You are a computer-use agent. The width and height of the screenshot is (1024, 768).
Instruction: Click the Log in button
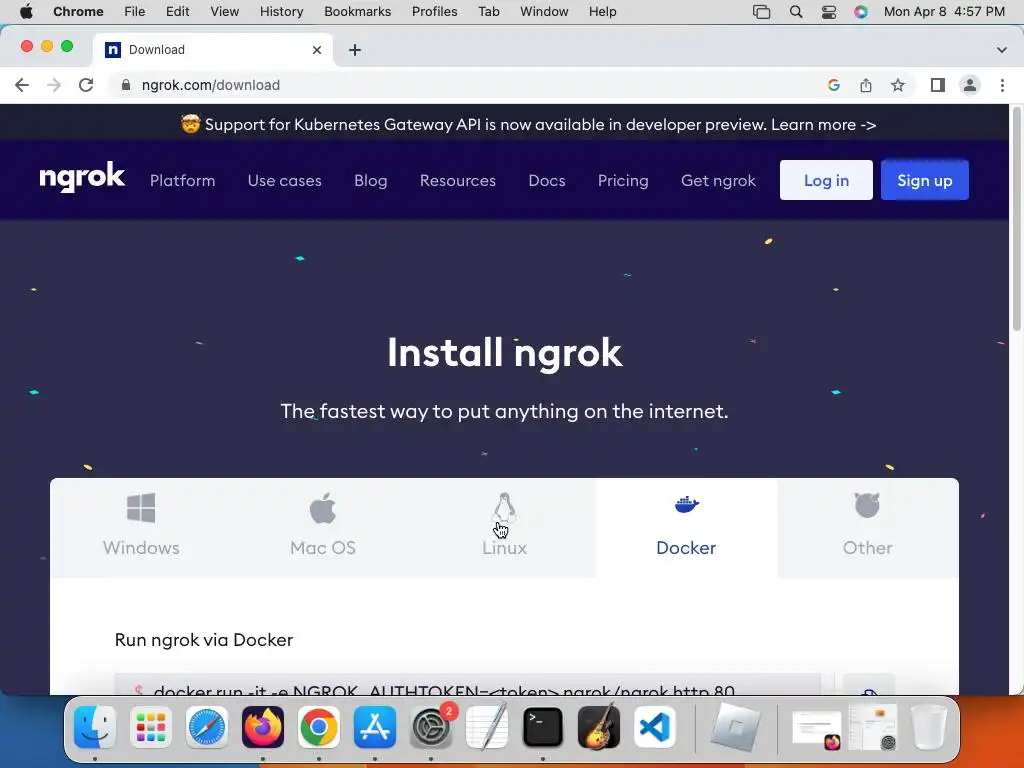pyautogui.click(x=825, y=180)
